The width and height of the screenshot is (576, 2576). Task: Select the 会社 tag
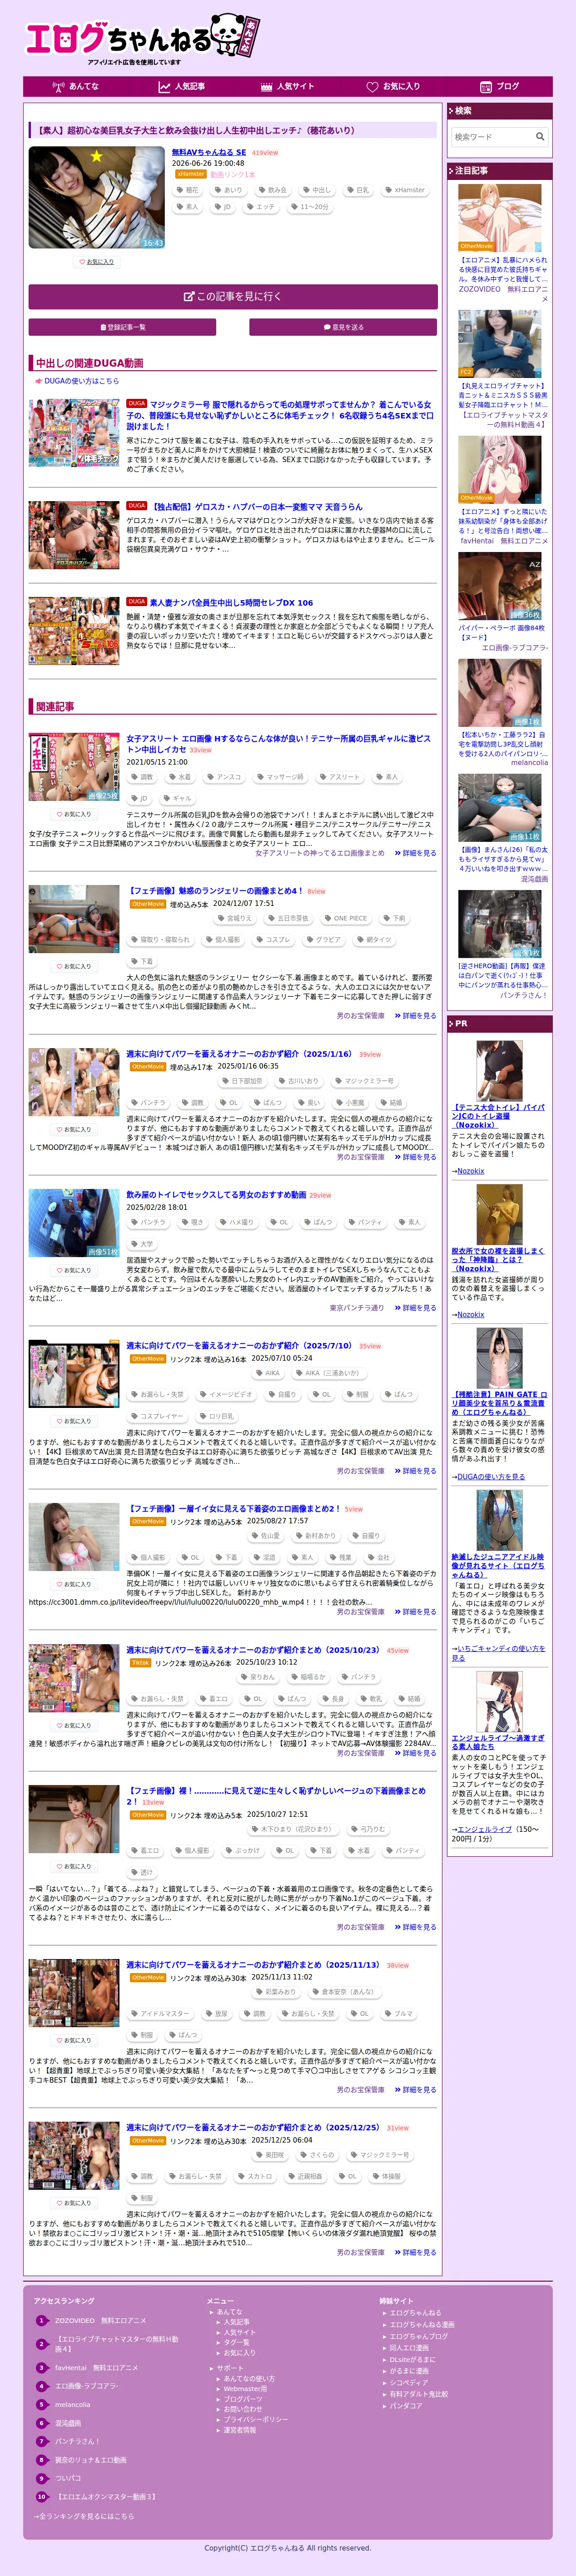point(379,1557)
